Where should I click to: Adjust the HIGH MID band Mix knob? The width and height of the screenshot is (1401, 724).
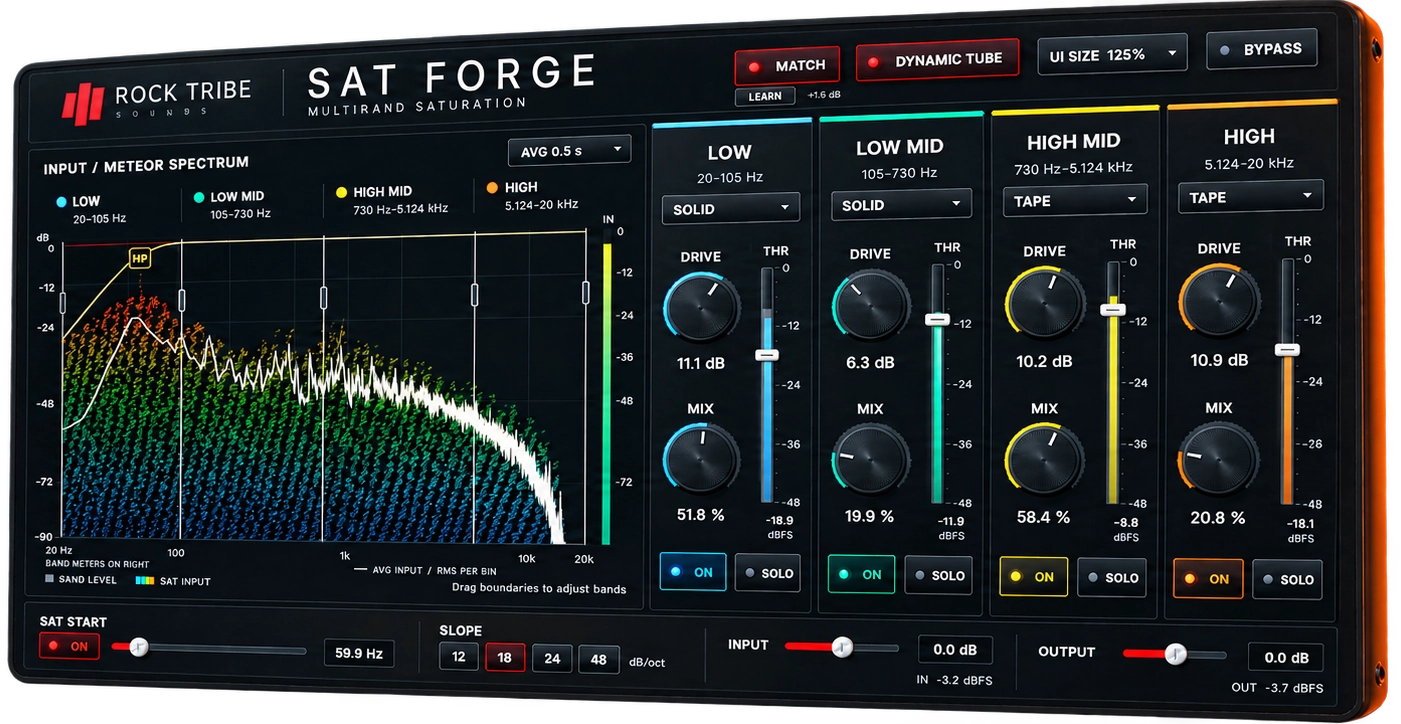(1044, 462)
